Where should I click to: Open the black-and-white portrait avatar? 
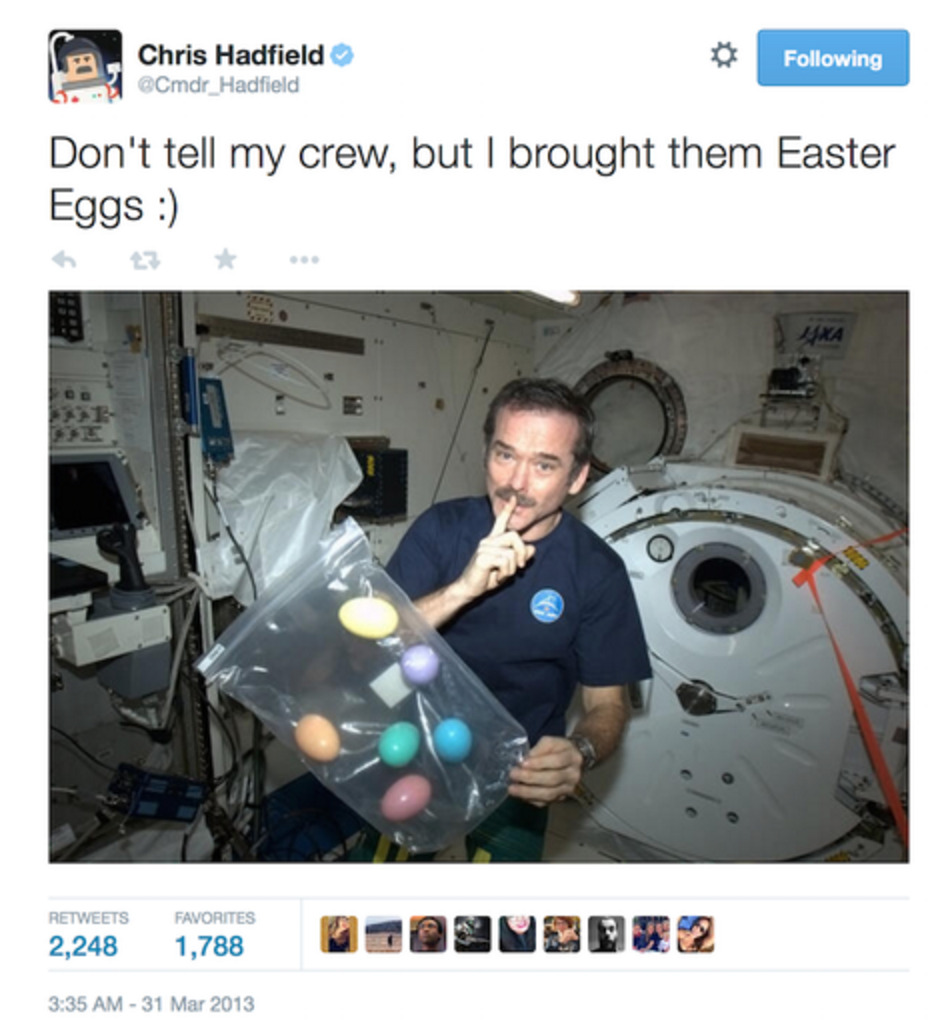click(x=606, y=934)
